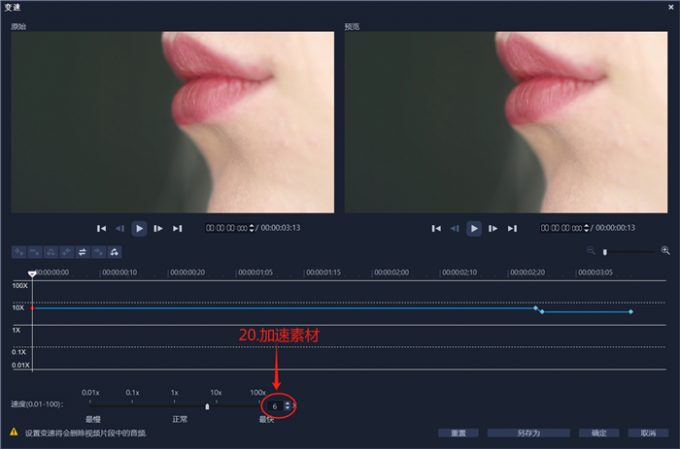
Task: Click the 00:00:02:00 ruler label
Action: [x=391, y=272]
